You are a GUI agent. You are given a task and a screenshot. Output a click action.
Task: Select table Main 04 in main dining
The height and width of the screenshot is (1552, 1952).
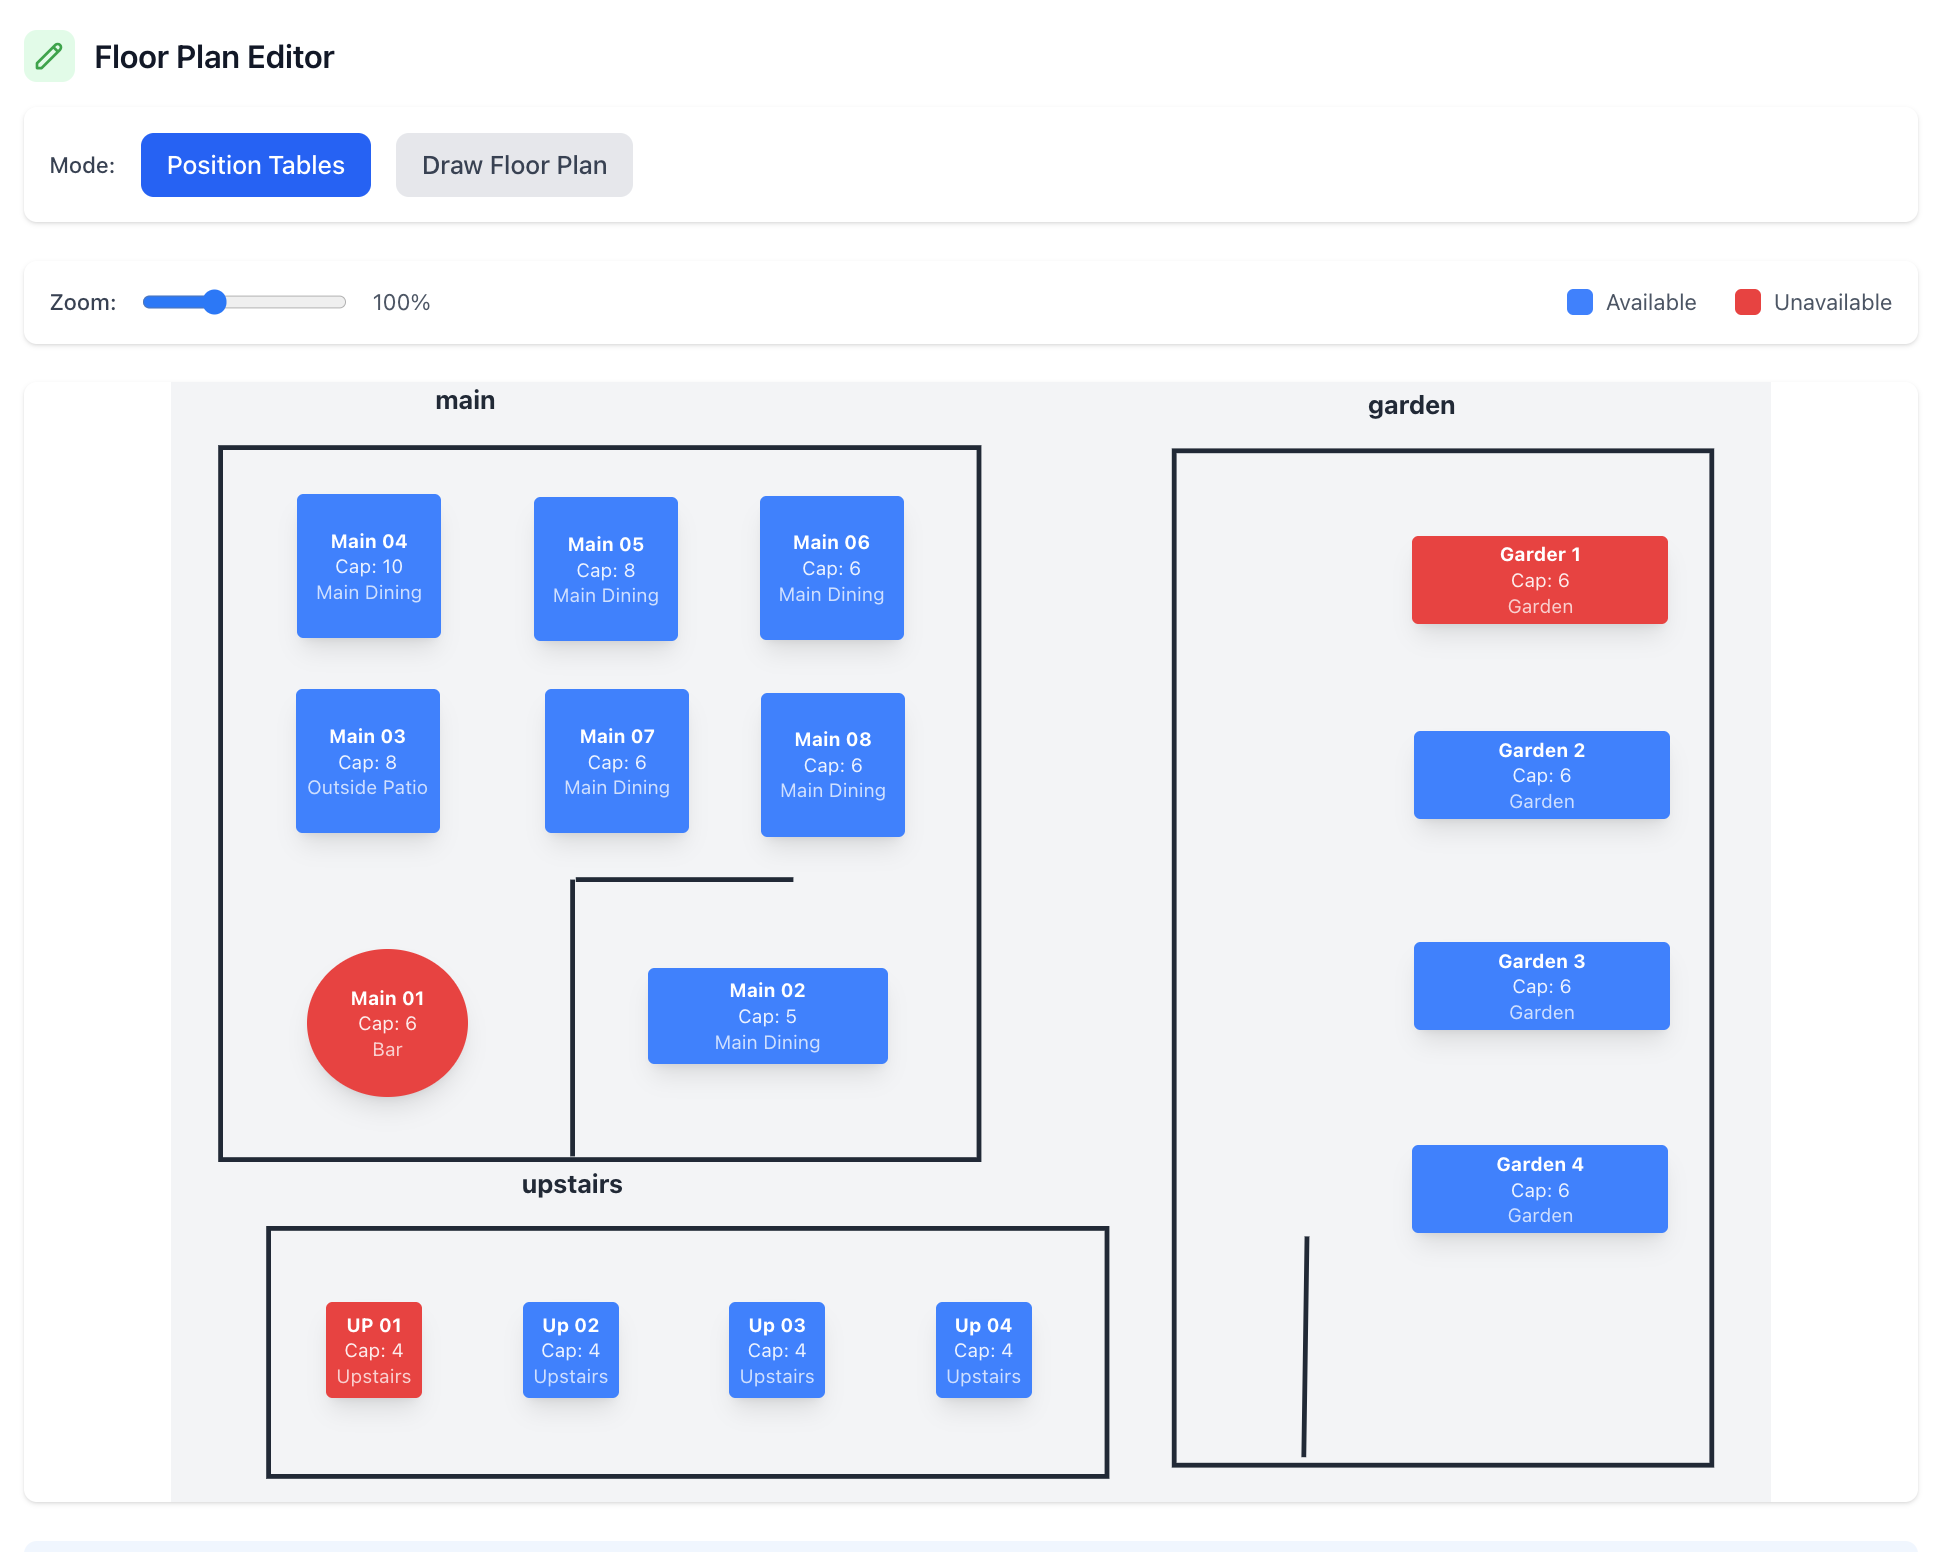(368, 566)
